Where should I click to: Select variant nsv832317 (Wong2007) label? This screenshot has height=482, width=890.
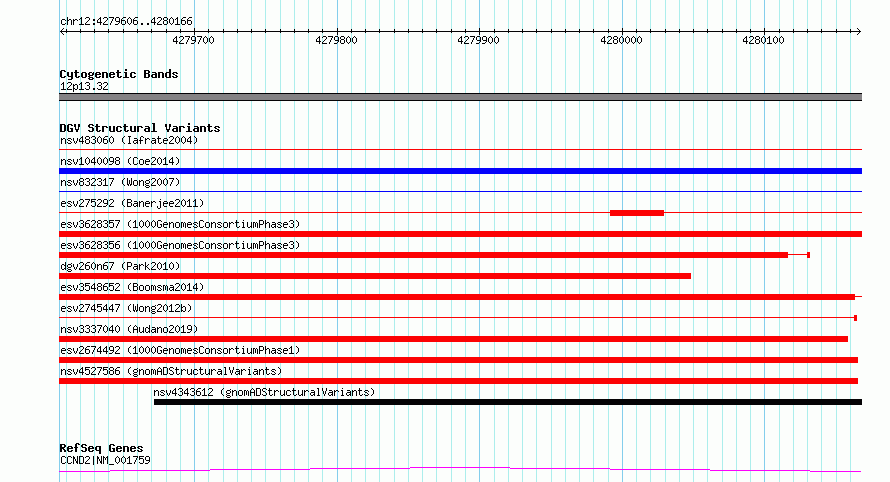(x=120, y=182)
